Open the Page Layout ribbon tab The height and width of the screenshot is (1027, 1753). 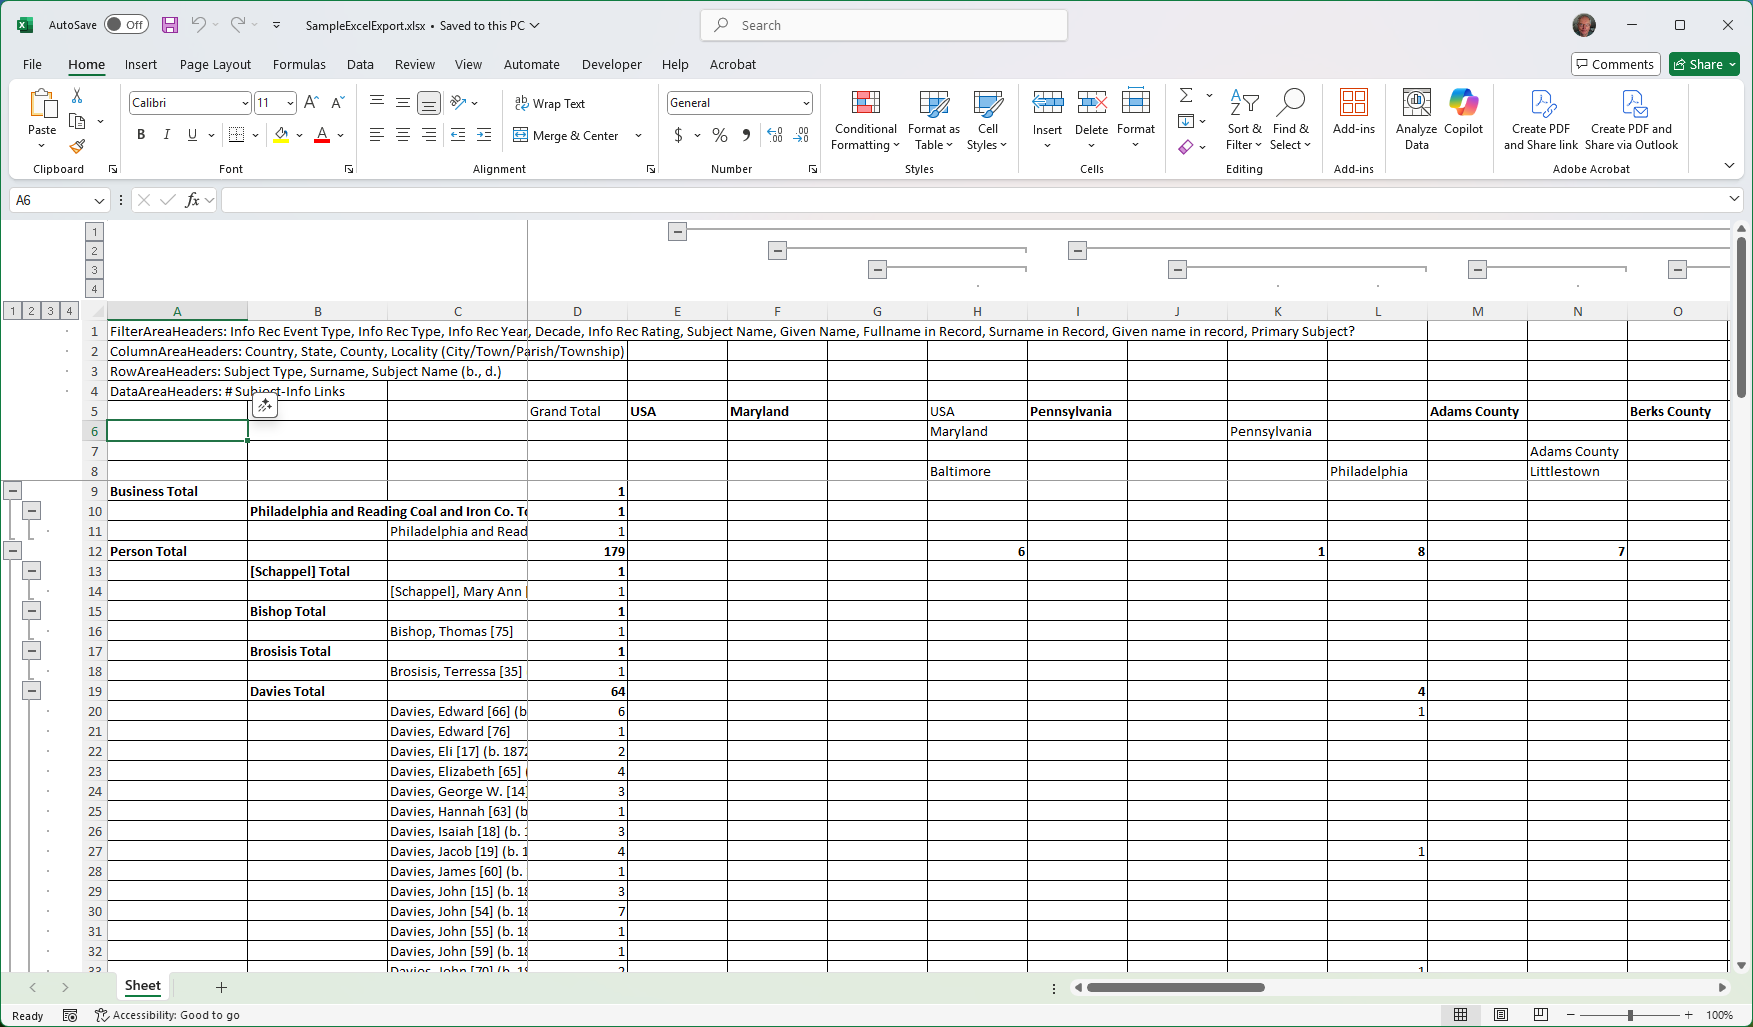click(x=215, y=64)
